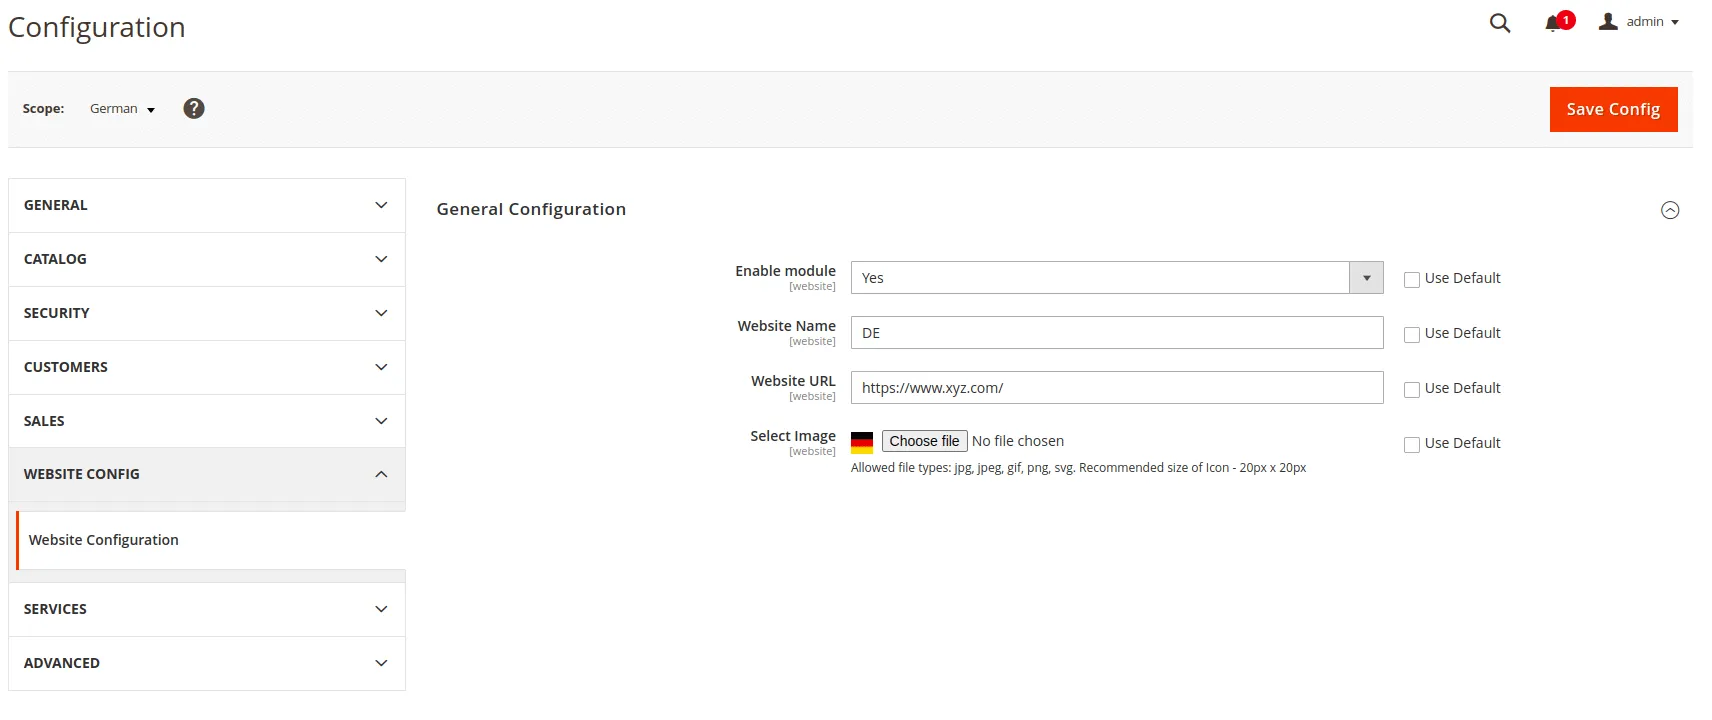The width and height of the screenshot is (1712, 720).
Task: Check Use Default for Enable module
Action: click(x=1411, y=280)
